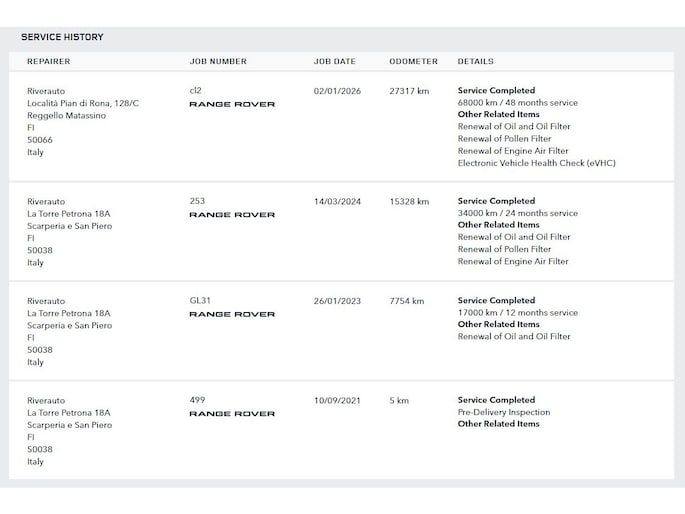685x514 pixels.
Task: Click the 7754 km odometer reading
Action: pos(407,301)
